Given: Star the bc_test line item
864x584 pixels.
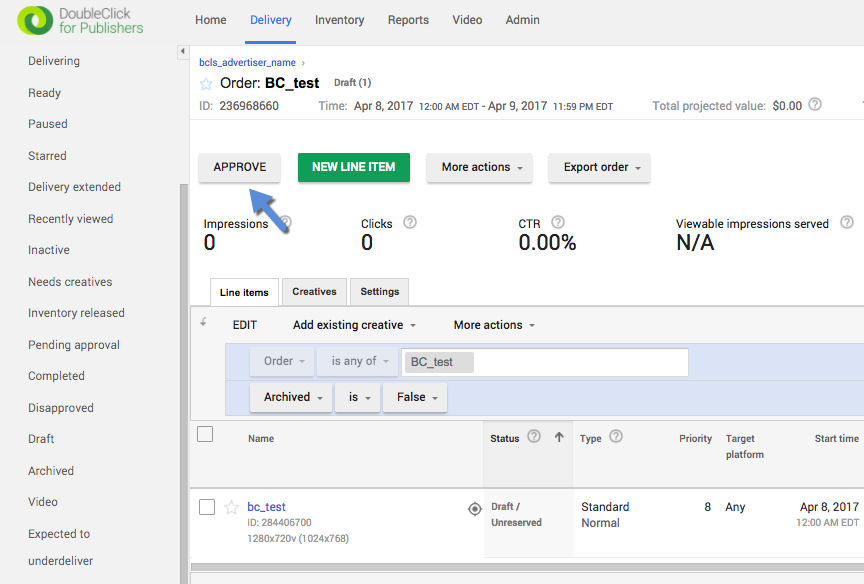Looking at the screenshot, I should click(231, 507).
